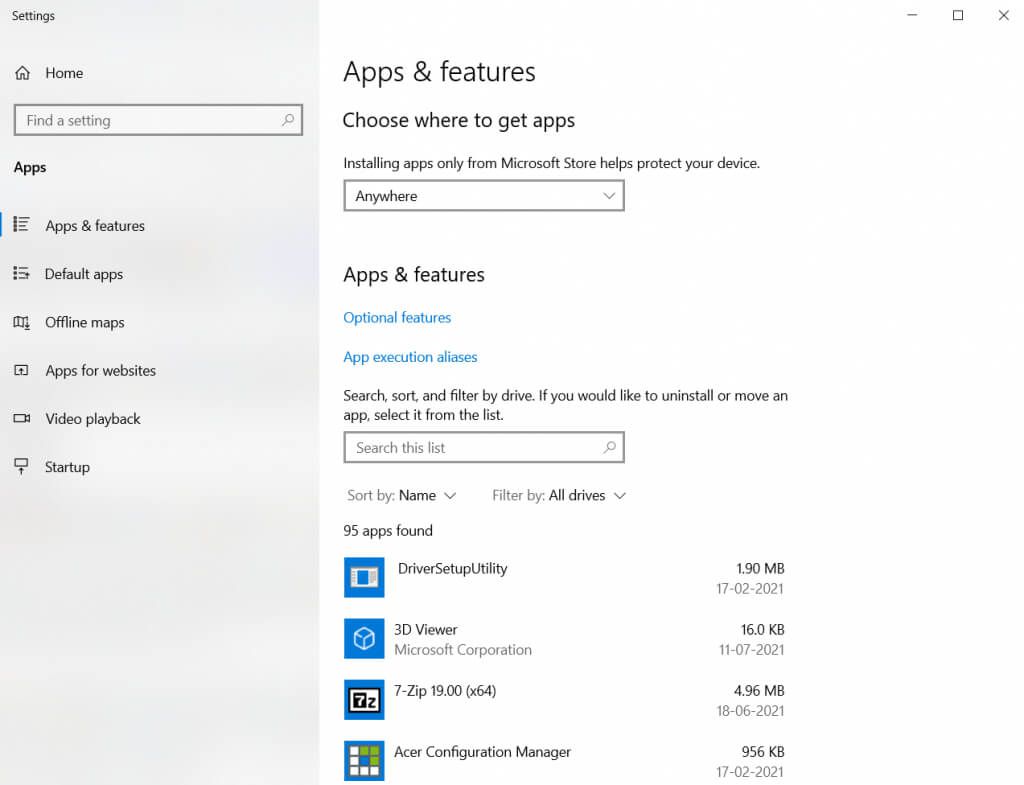1024x785 pixels.
Task: Open the App execution aliases link
Action: pos(410,357)
